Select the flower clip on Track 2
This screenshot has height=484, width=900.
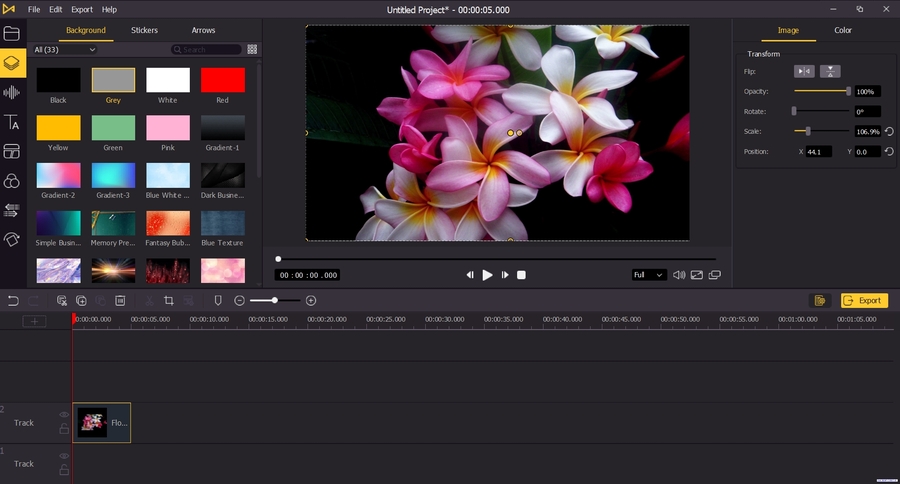click(x=102, y=423)
